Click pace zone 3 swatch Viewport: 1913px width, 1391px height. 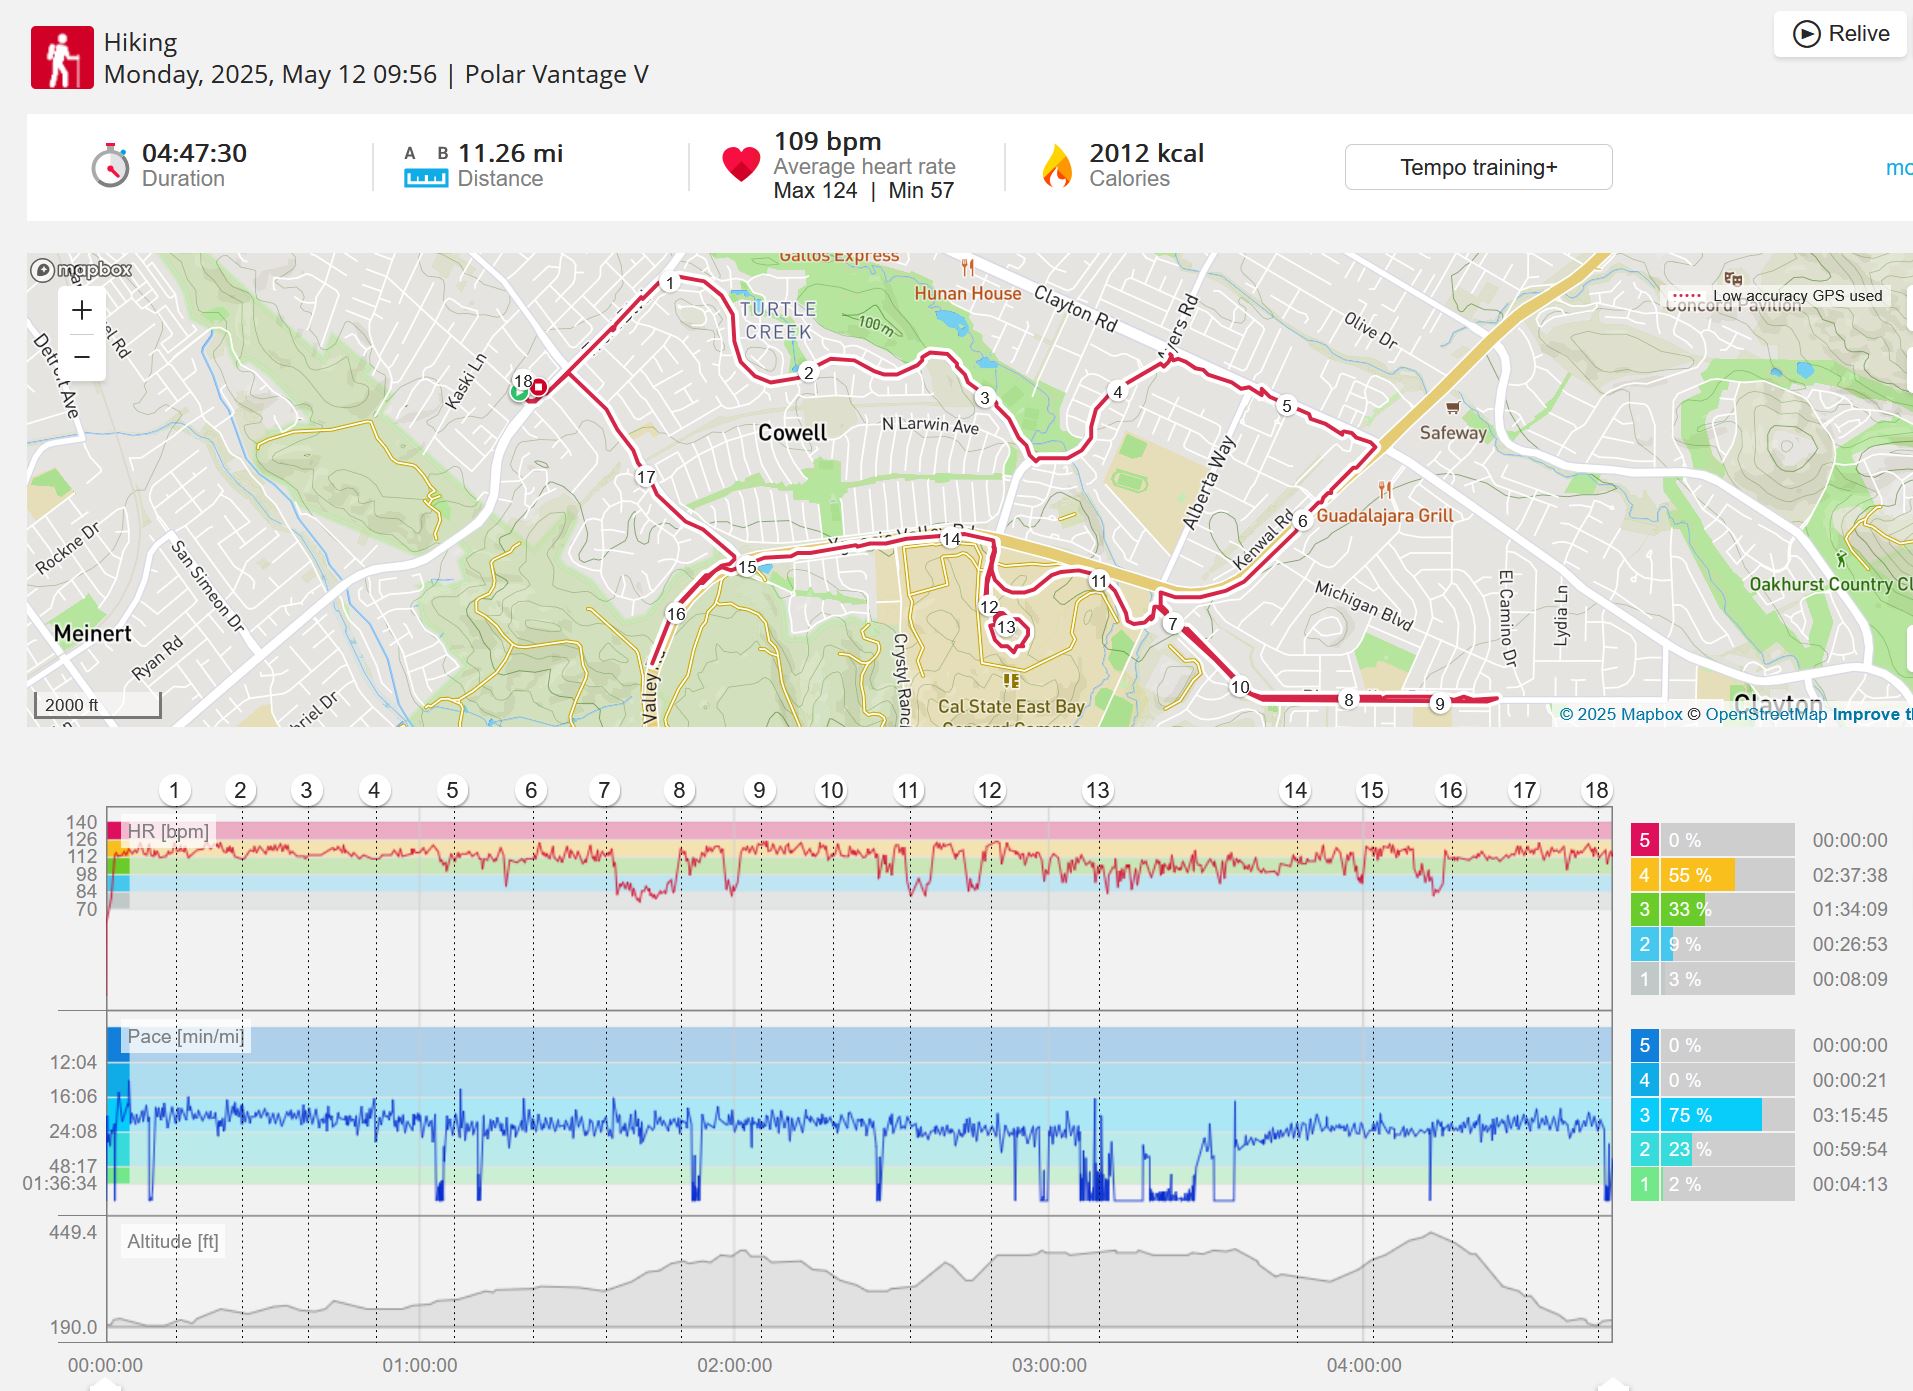[1644, 1115]
